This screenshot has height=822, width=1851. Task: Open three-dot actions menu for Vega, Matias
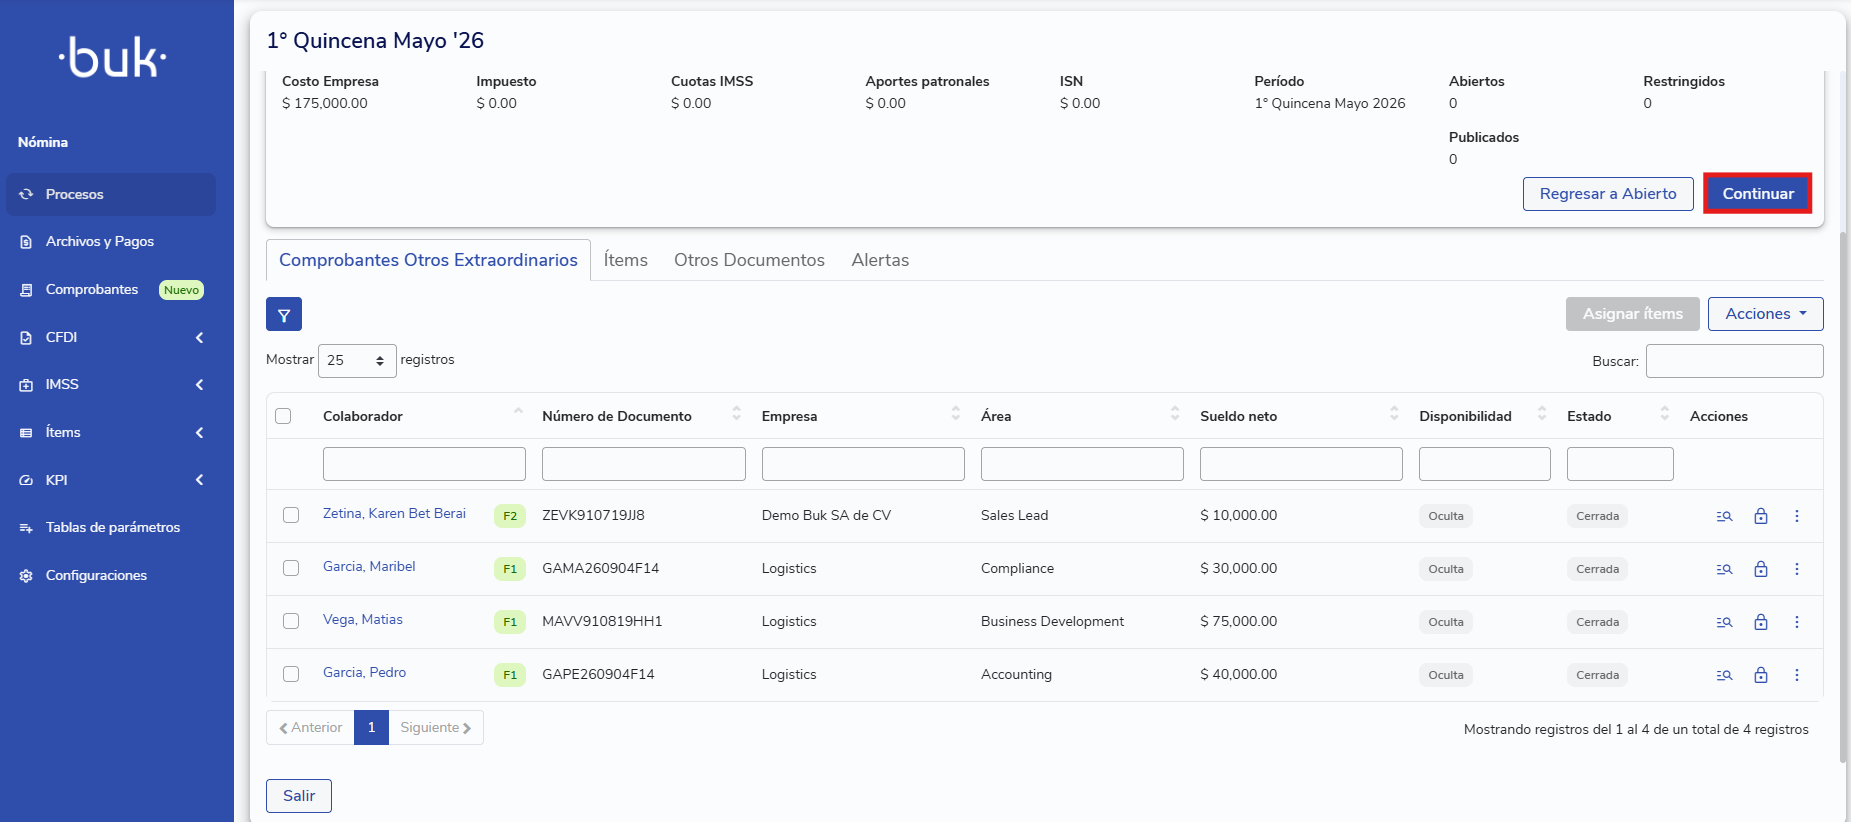click(x=1797, y=622)
